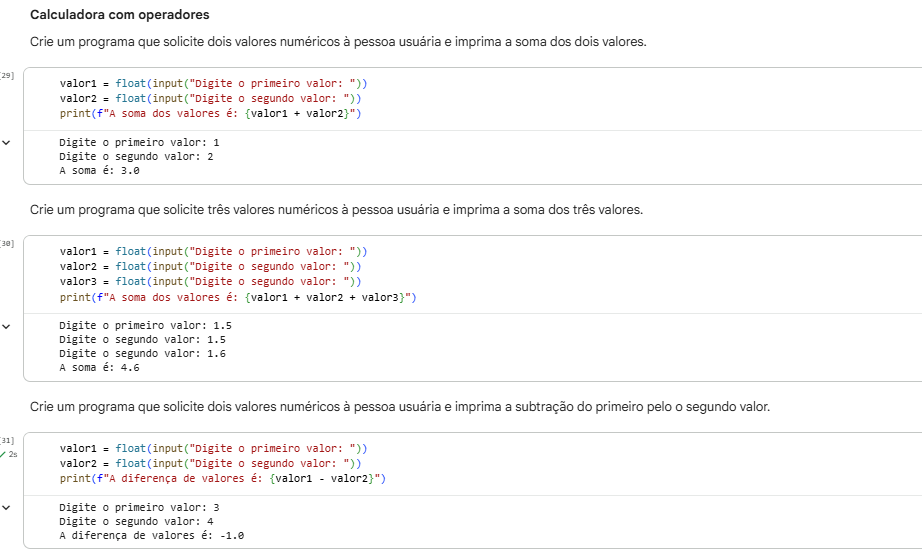Image resolution: width=922 pixels, height=558 pixels.
Task: Collapse output of the subtraction cell
Action: 6,507
